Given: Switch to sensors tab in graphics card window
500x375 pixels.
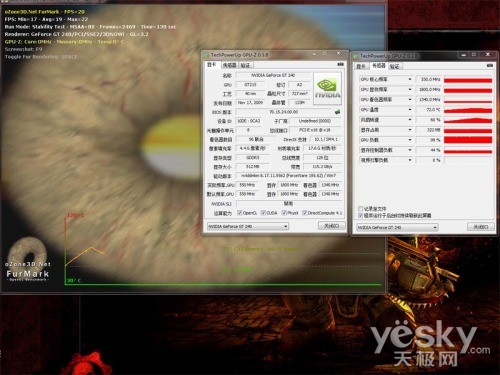Looking at the screenshot, I should pos(229,65).
